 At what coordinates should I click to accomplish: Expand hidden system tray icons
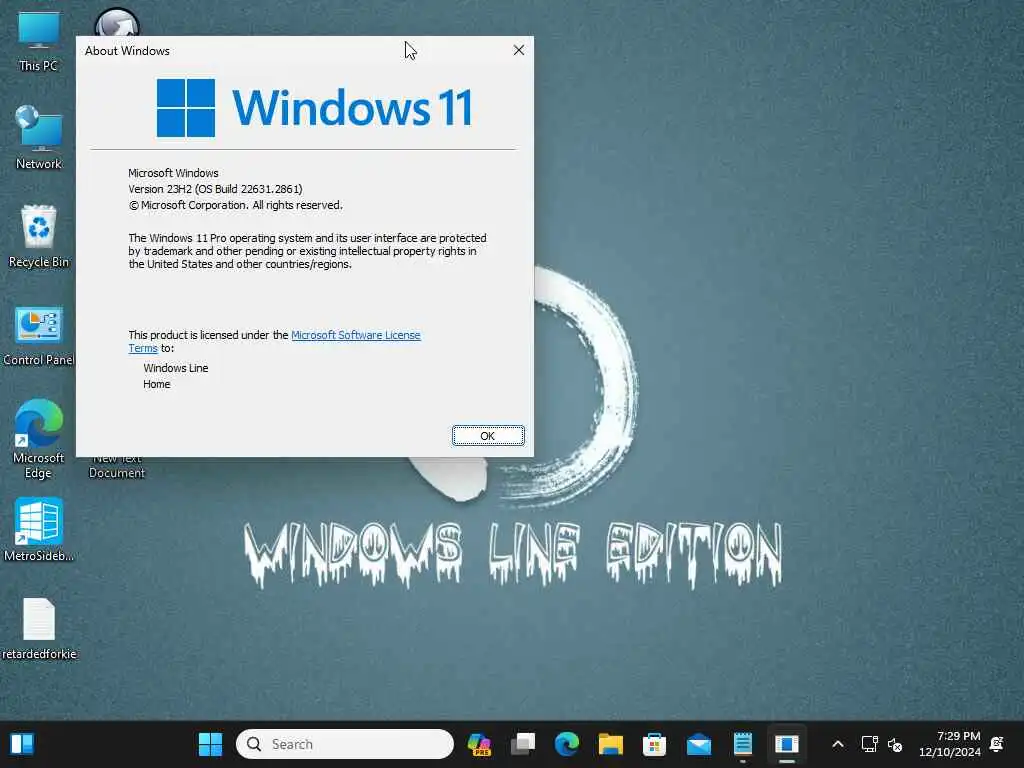pos(838,744)
